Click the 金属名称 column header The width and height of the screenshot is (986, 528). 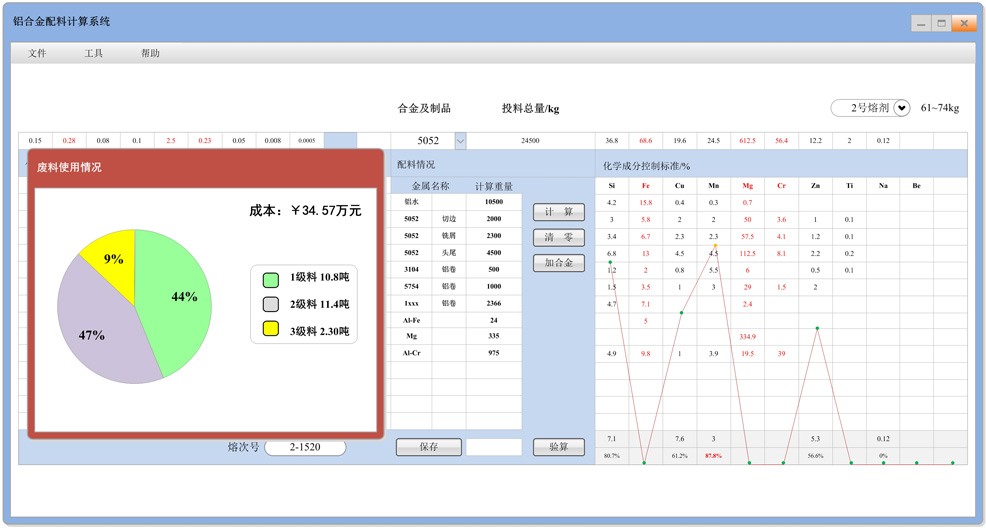430,187
